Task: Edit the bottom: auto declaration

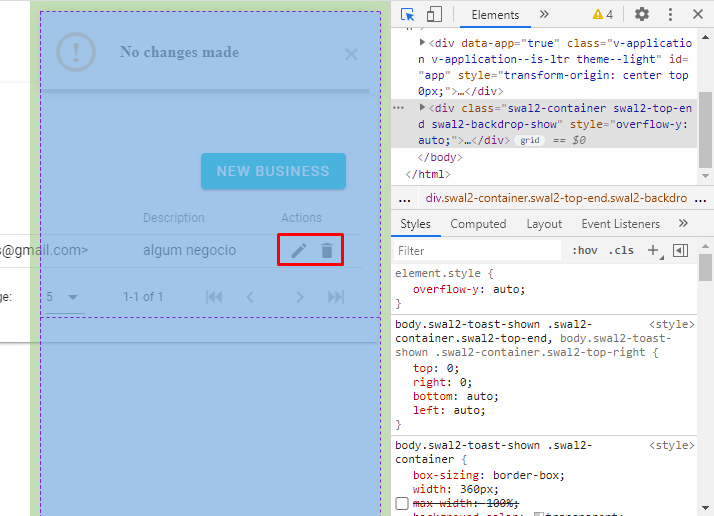Action: pos(455,396)
